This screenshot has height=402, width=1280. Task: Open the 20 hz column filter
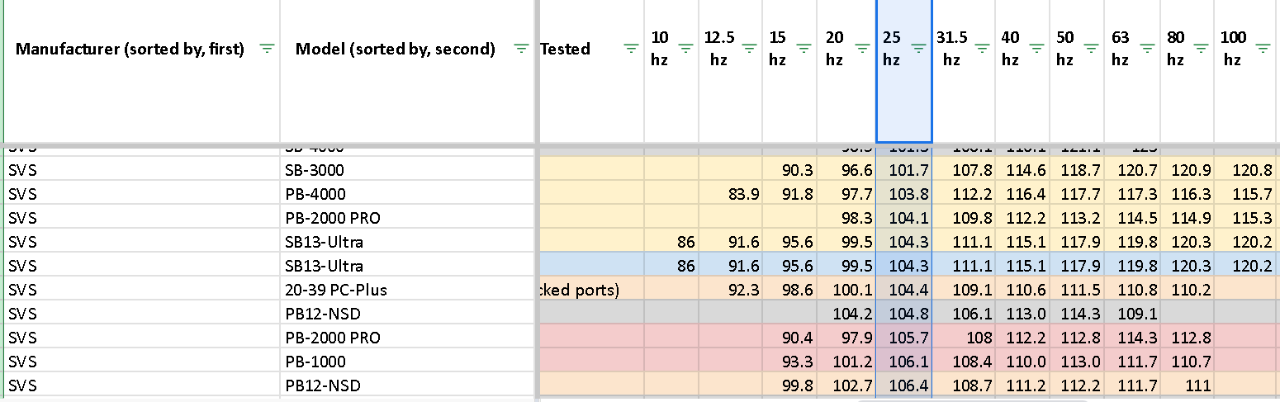coord(860,48)
